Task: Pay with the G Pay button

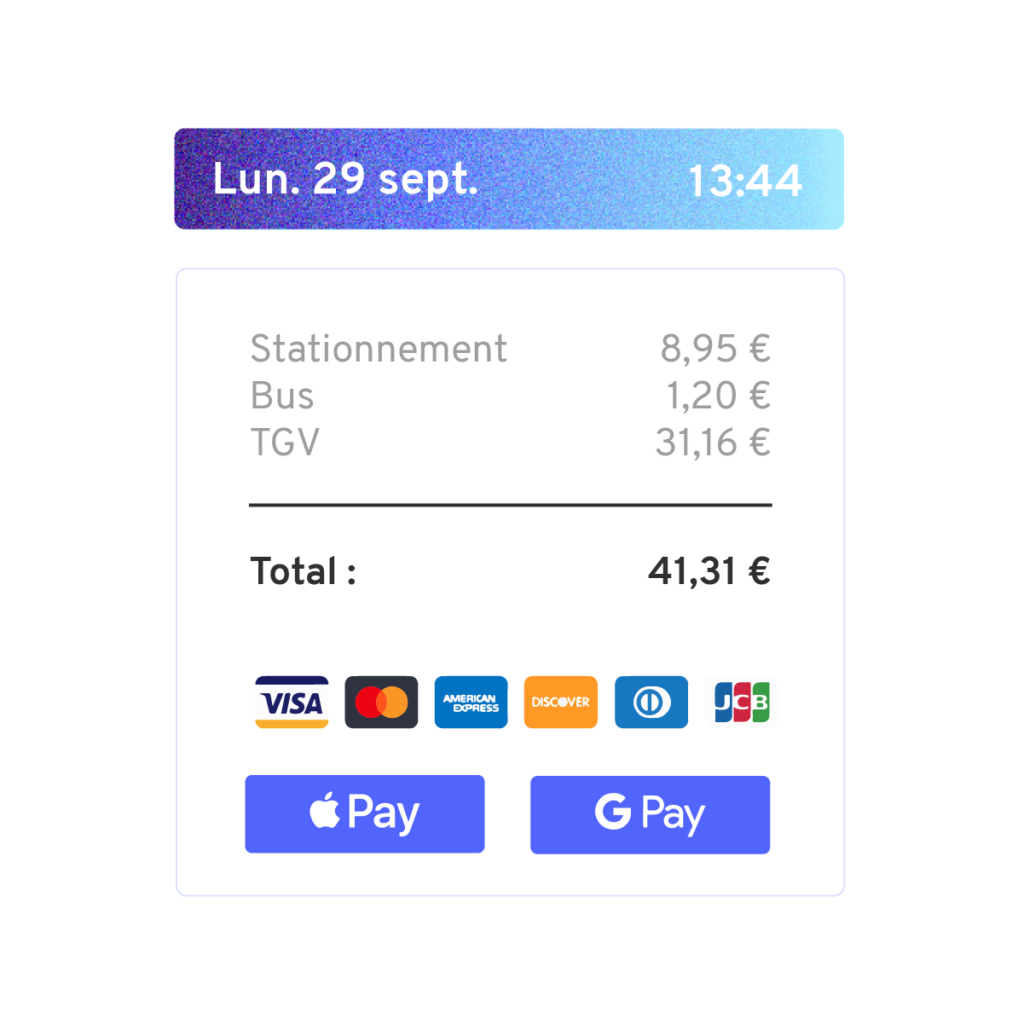Action: pos(650,814)
